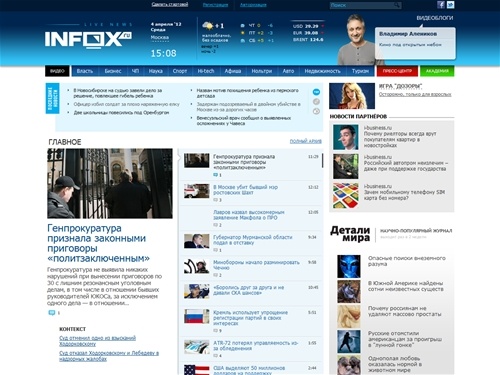Screen dimensions: 500x375
Task: Click the partly cloudy weather icon
Action: pos(208,26)
